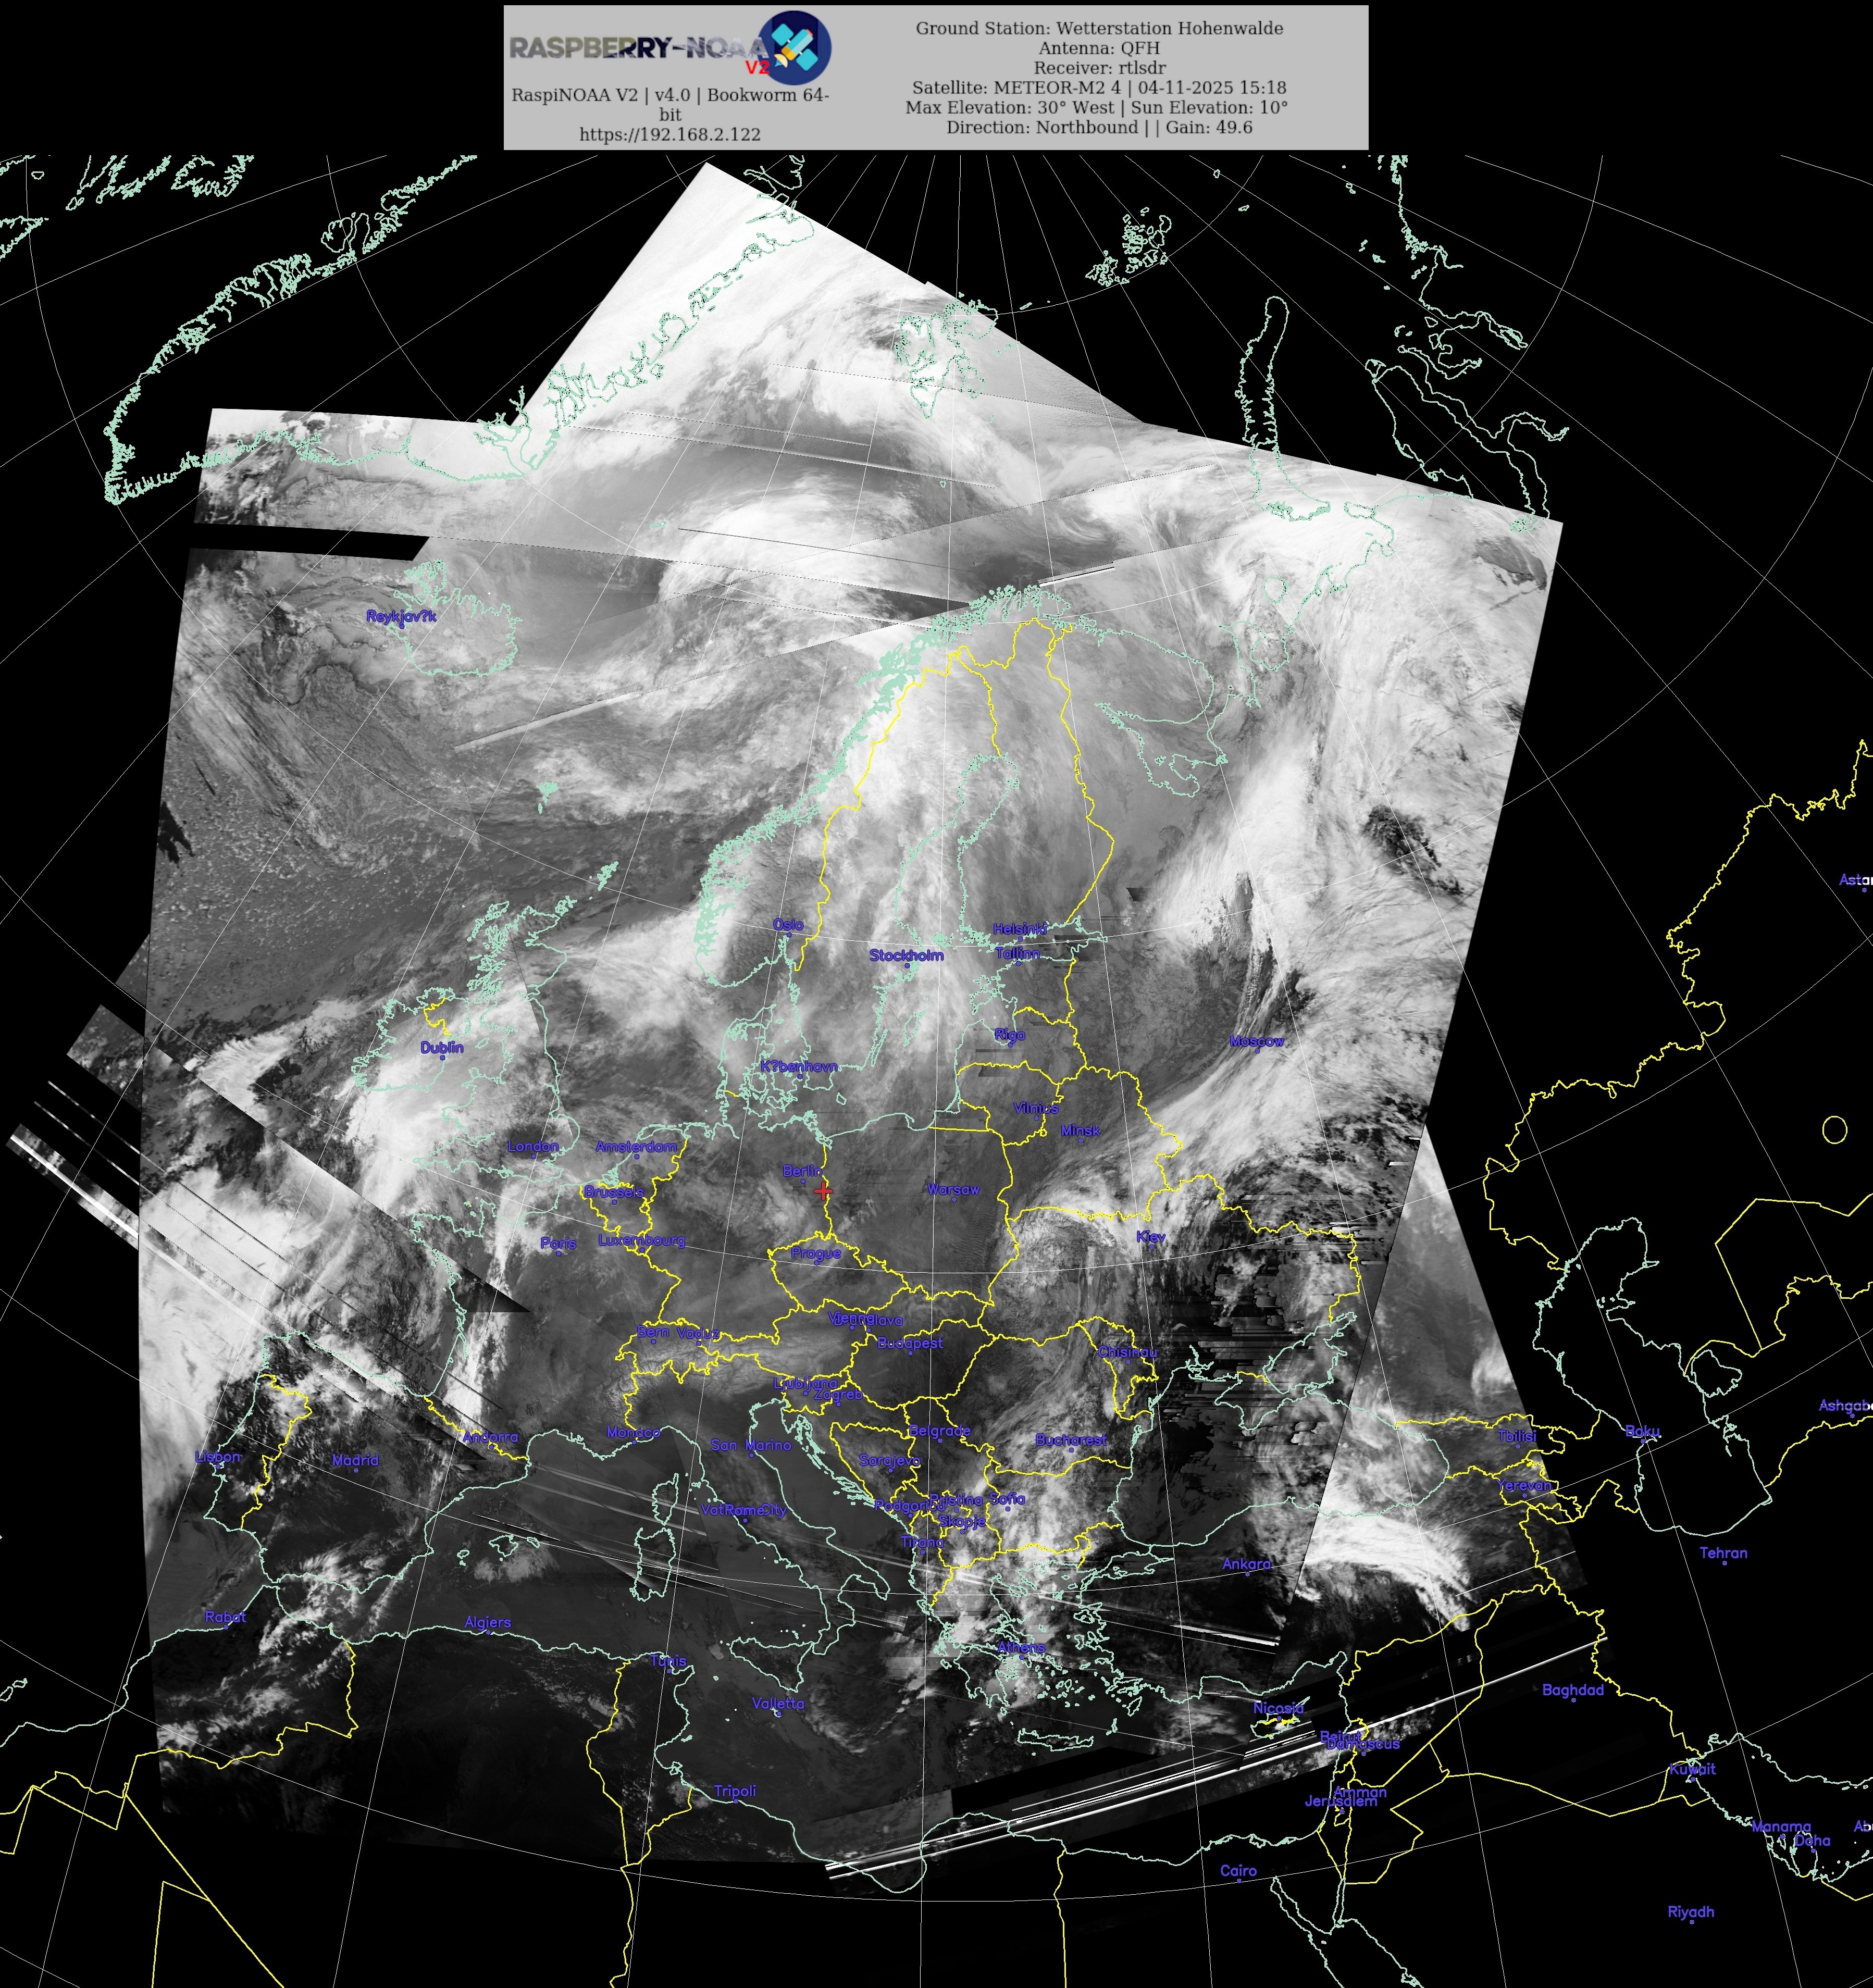Image resolution: width=1873 pixels, height=1988 pixels.
Task: Click the https://192.168.2.122 URL text
Action: pyautogui.click(x=670, y=135)
